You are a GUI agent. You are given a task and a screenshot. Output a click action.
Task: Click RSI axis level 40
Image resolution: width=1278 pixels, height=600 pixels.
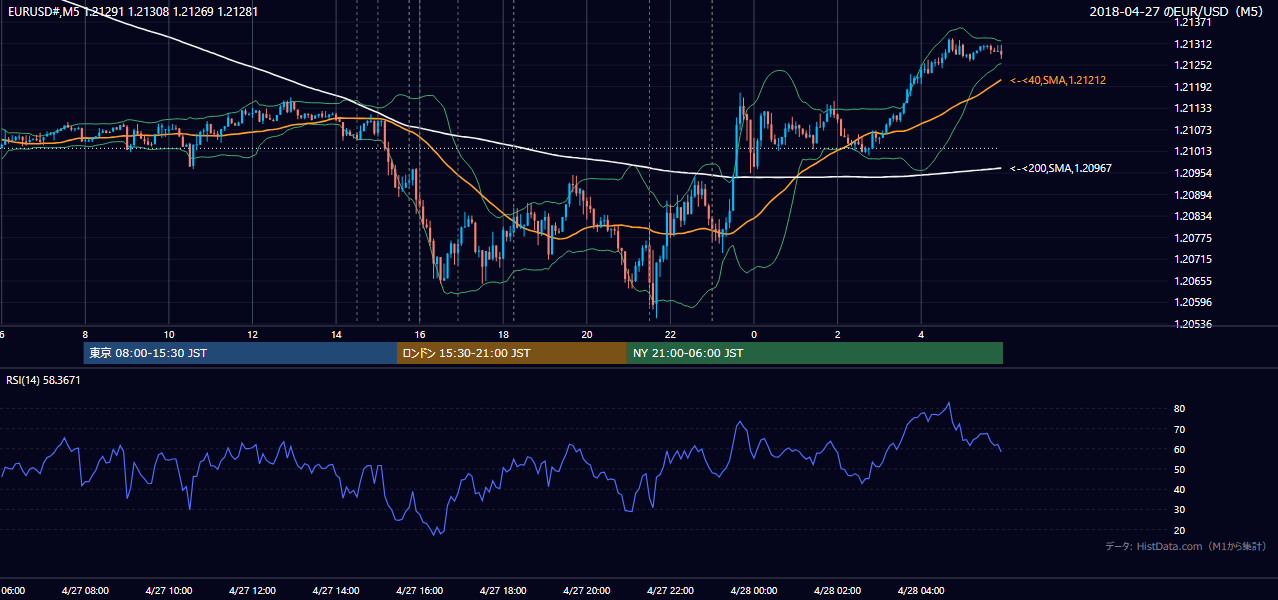tap(1179, 489)
